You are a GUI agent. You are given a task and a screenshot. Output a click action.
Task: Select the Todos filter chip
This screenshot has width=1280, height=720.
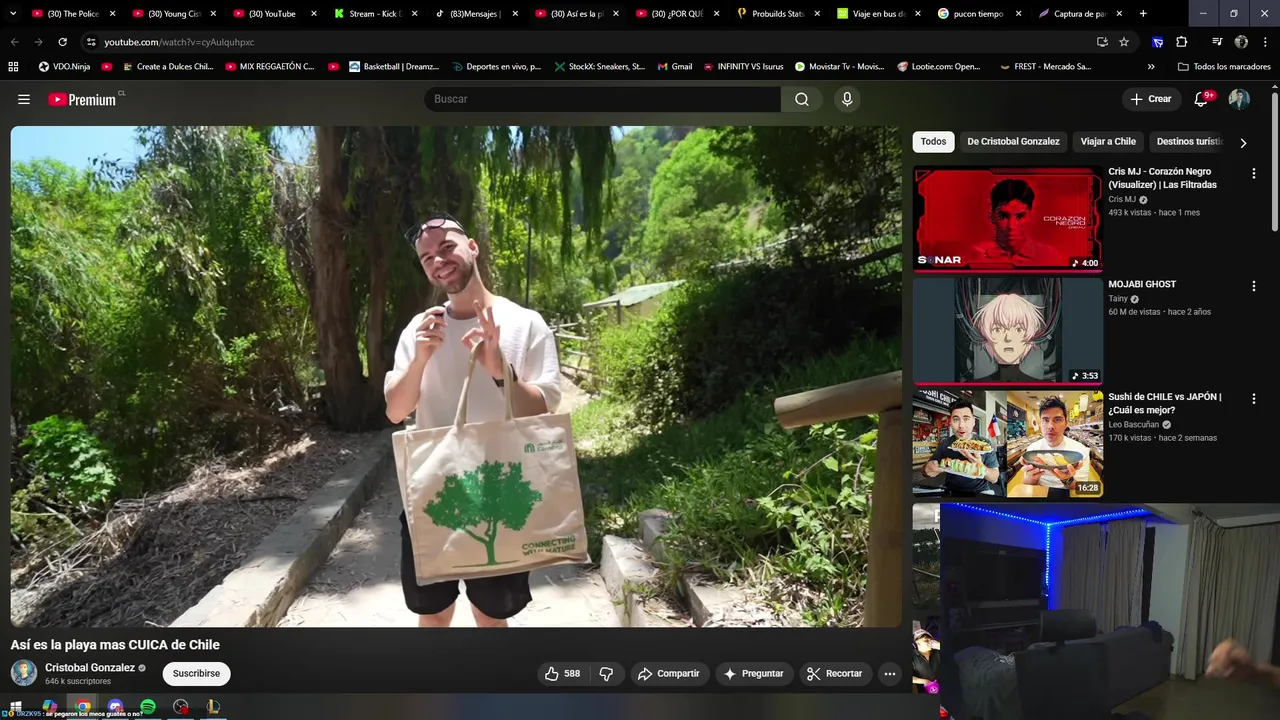click(933, 142)
